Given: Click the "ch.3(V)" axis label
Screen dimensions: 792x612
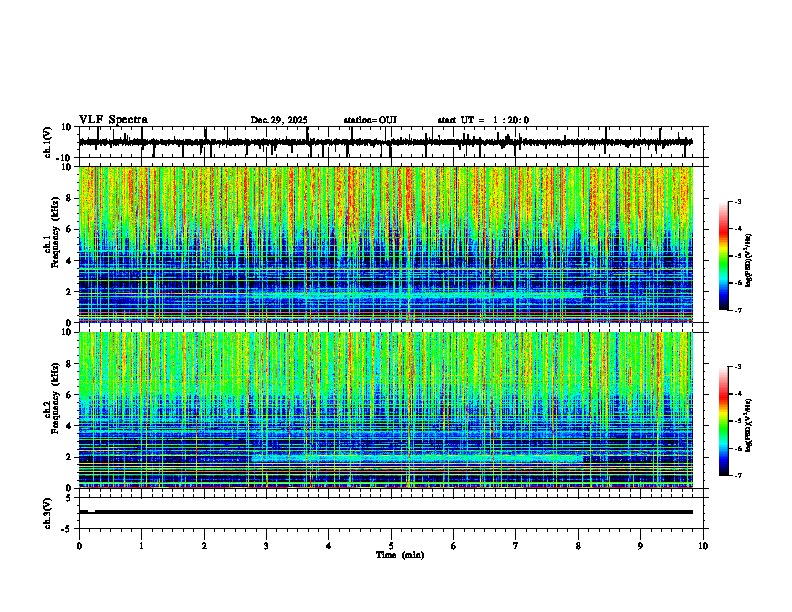Looking at the screenshot, I should pos(48,514).
